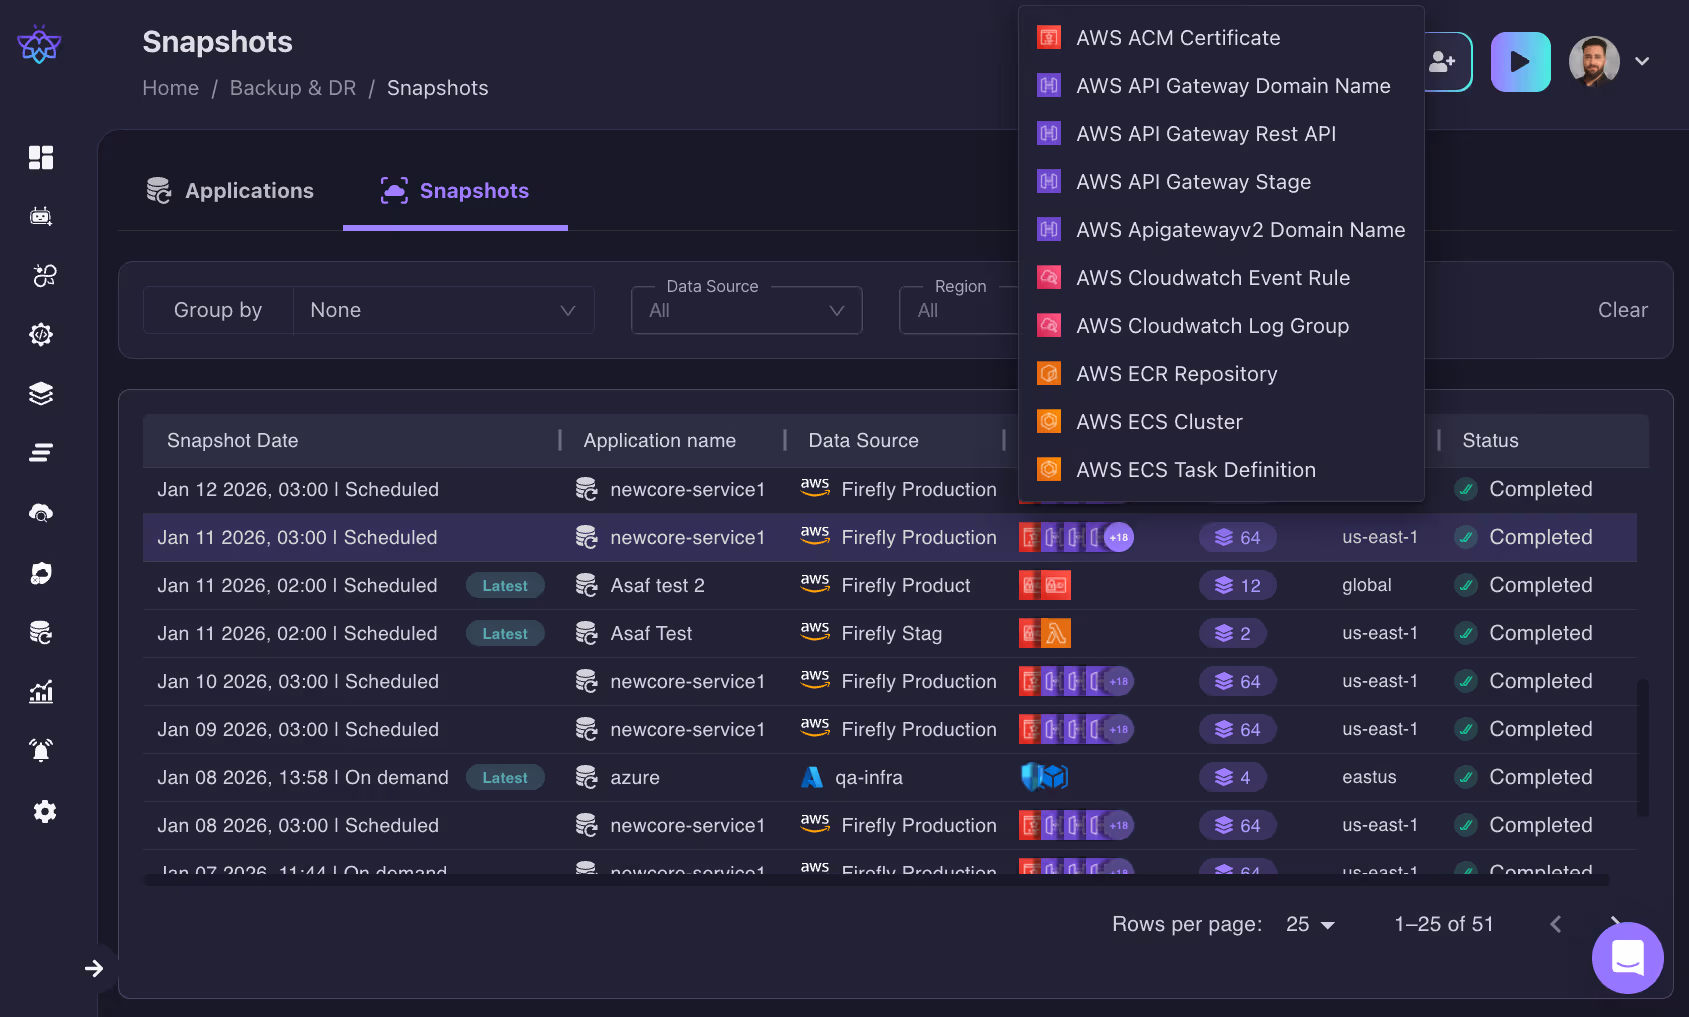This screenshot has width=1689, height=1017.
Task: Click Latest badge on azure row
Action: pyautogui.click(x=505, y=778)
